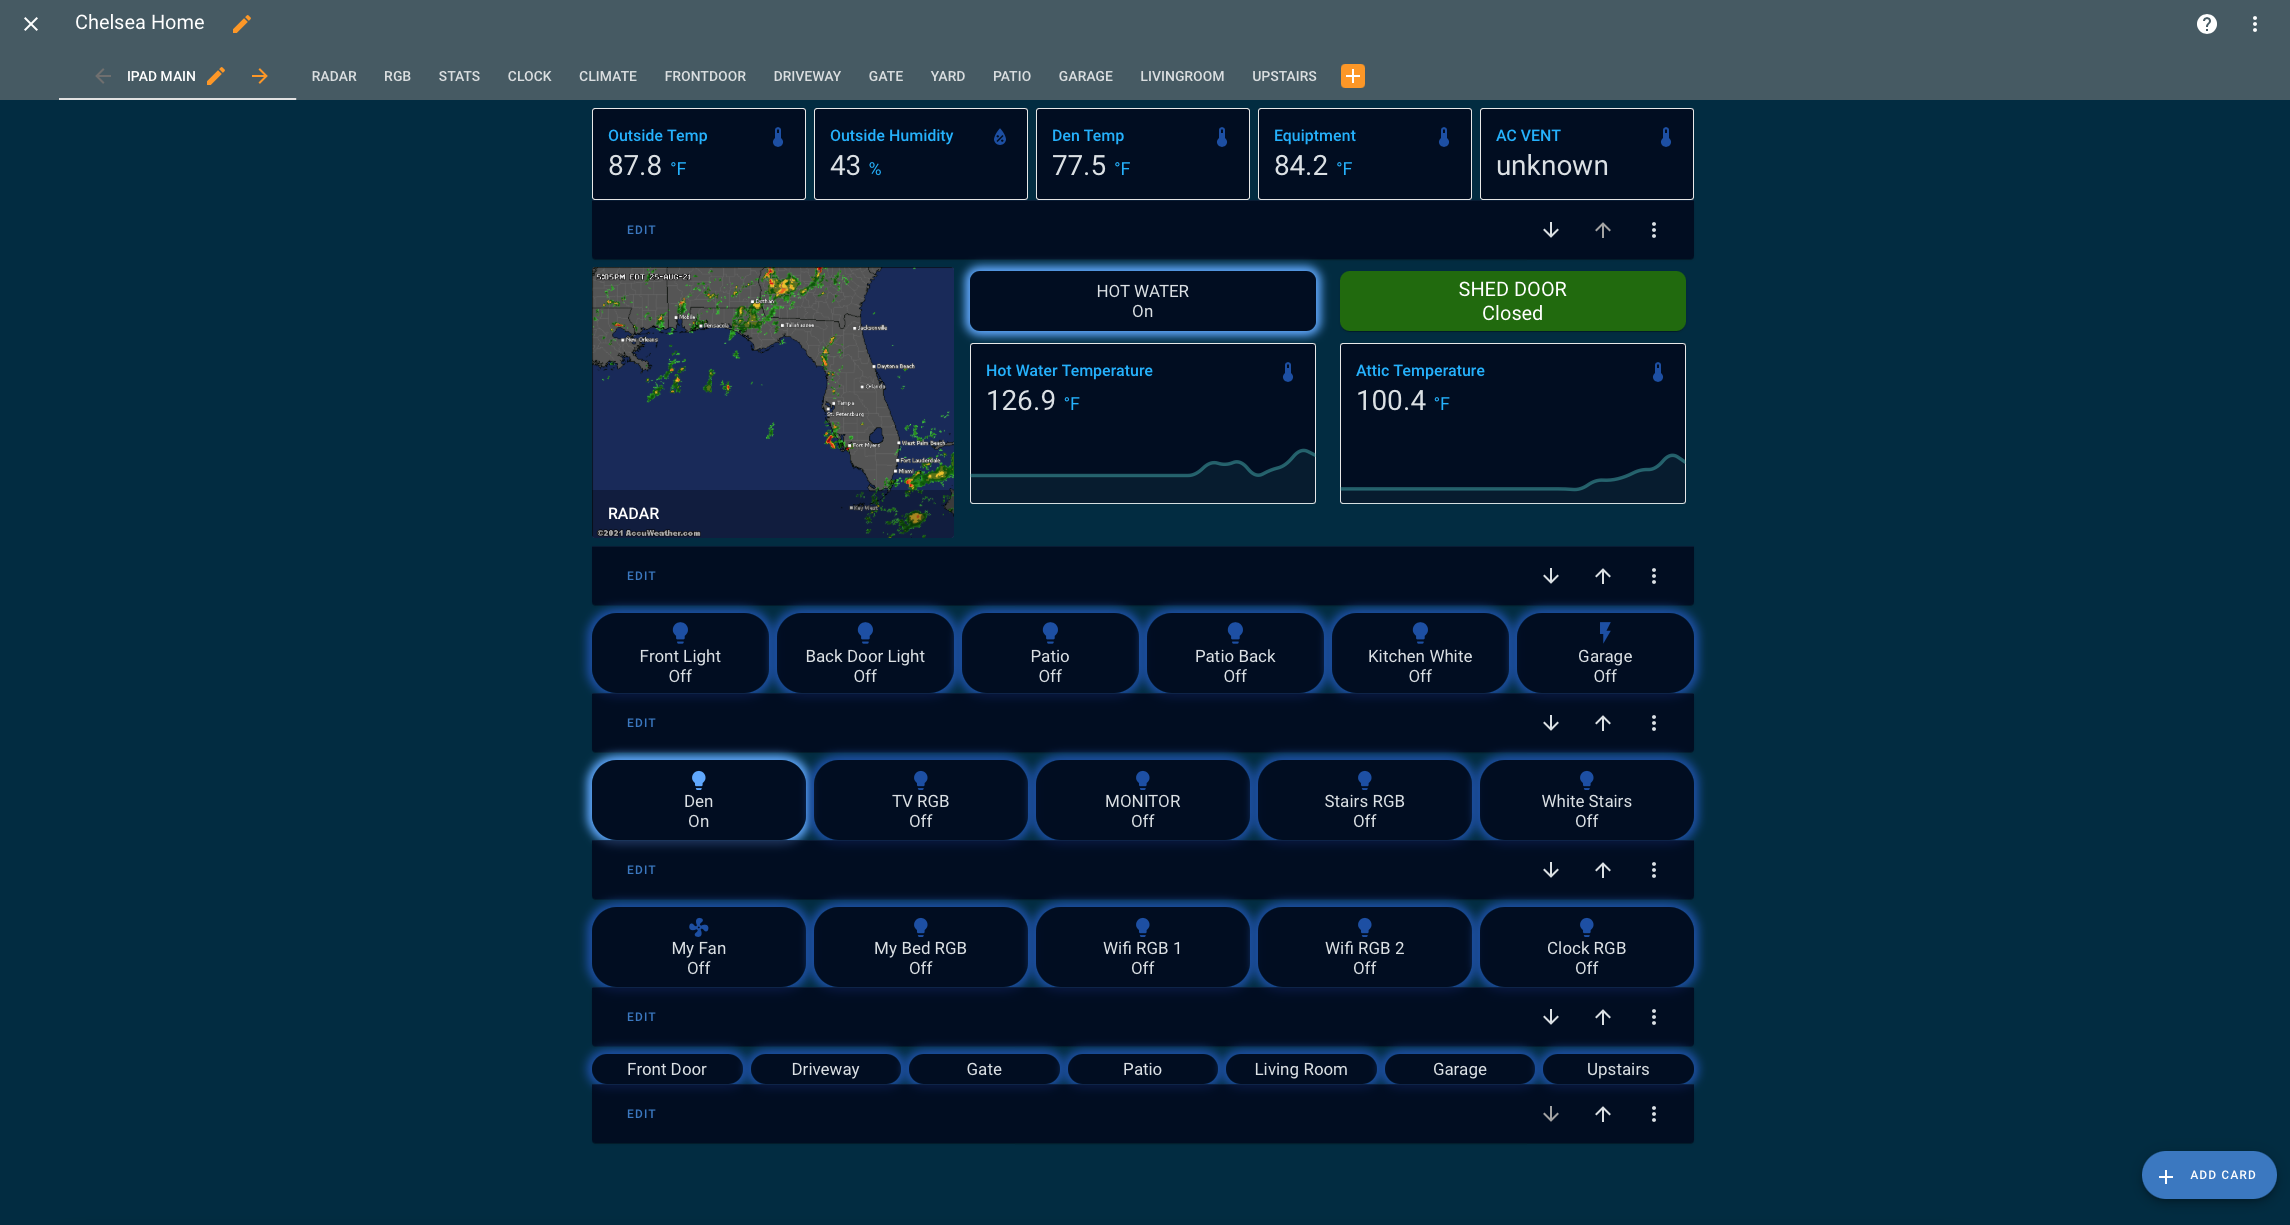Toggle the HOT WATER switch
Screen dimensions: 2290x1225
click(x=1142, y=301)
